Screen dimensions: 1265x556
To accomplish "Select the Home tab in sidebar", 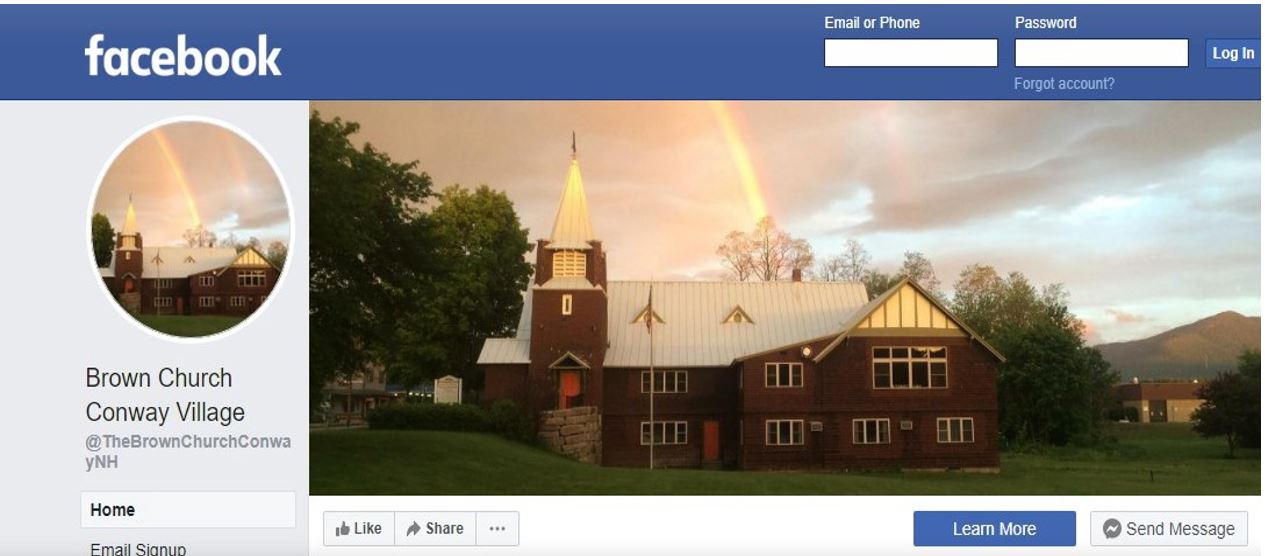I will pyautogui.click(x=188, y=510).
